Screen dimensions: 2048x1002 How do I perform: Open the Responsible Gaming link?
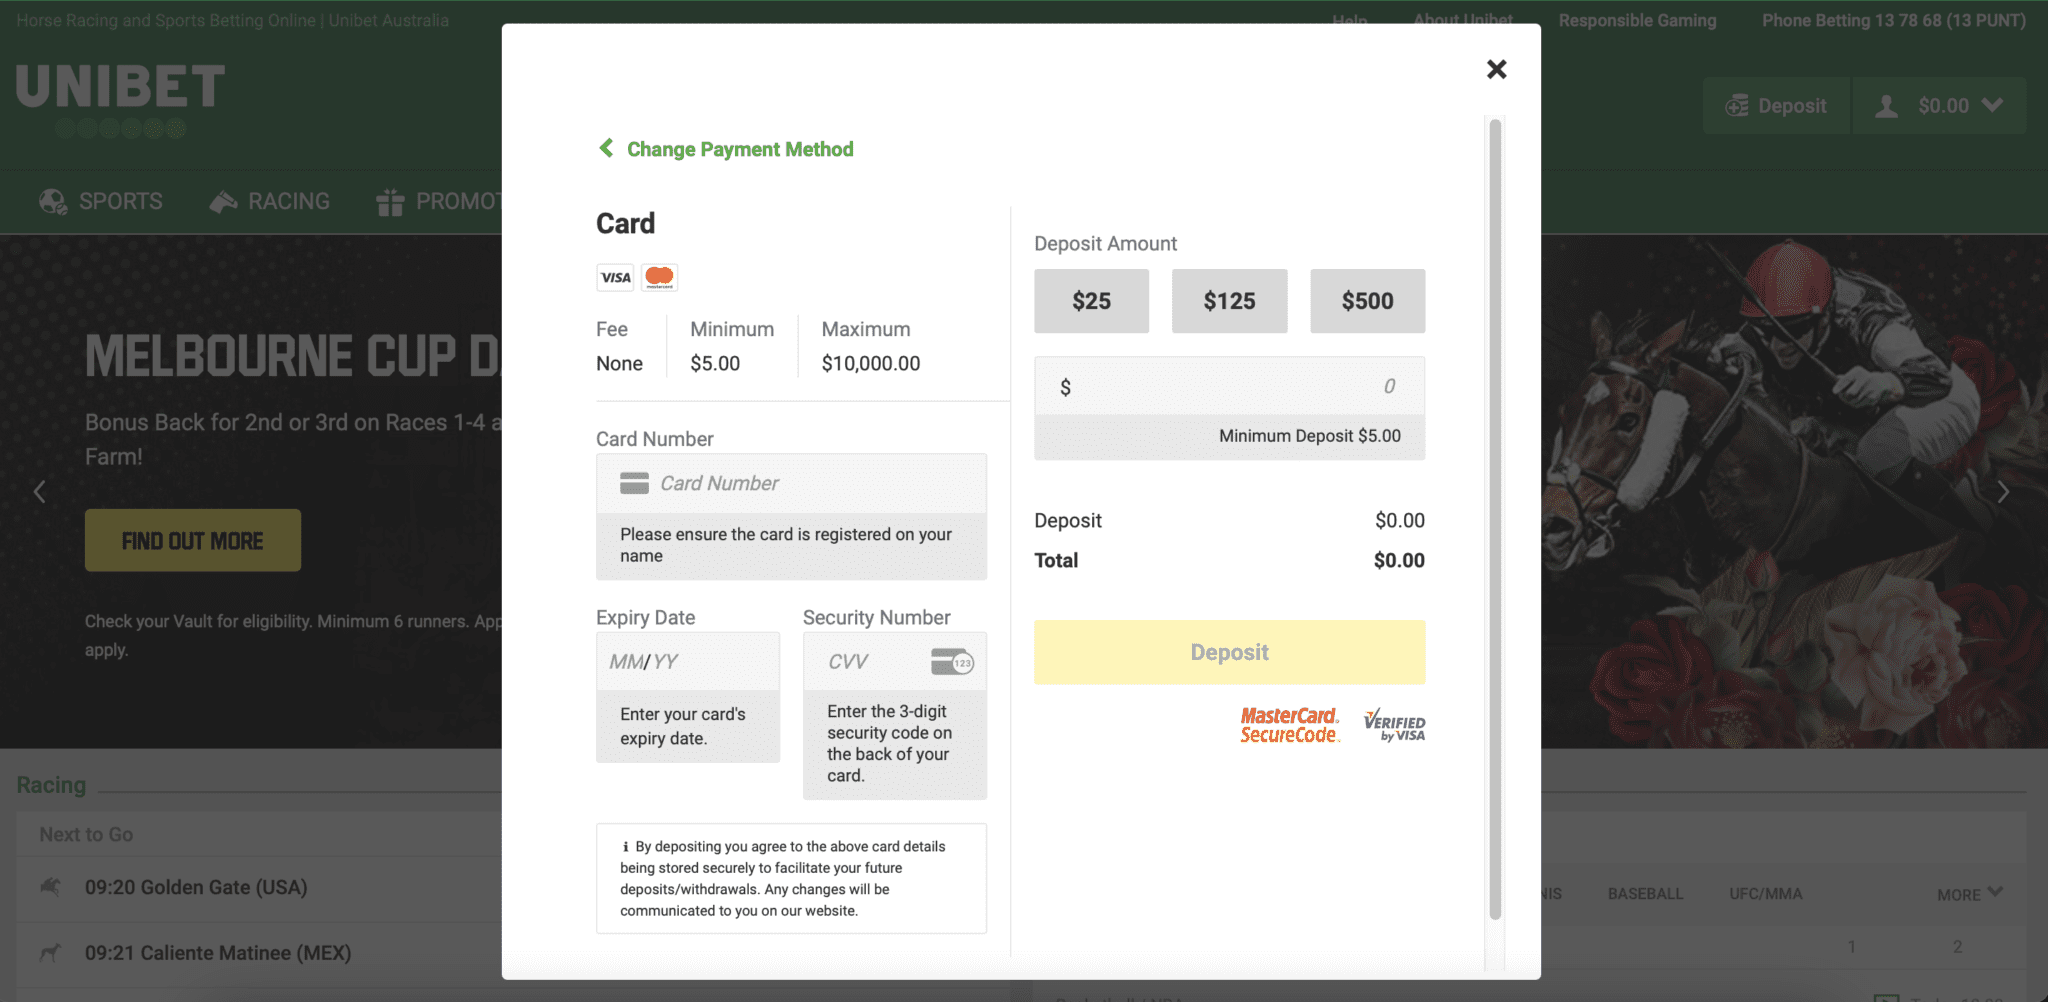1637,20
